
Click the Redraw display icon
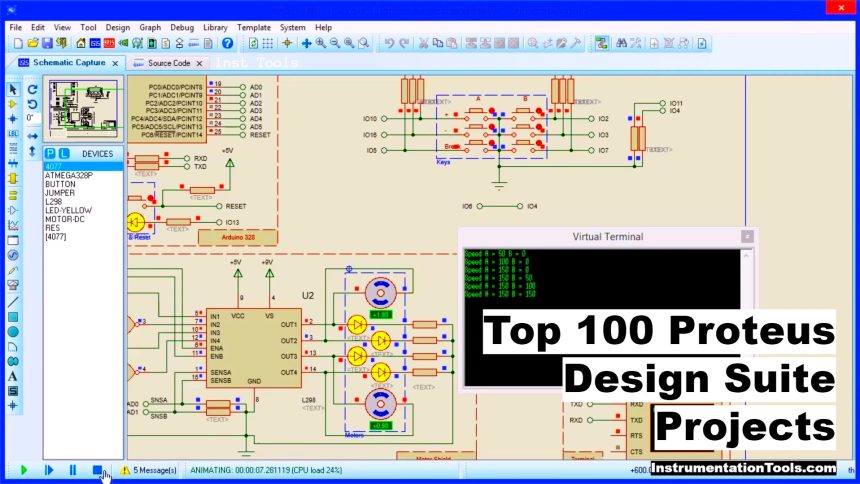(253, 43)
